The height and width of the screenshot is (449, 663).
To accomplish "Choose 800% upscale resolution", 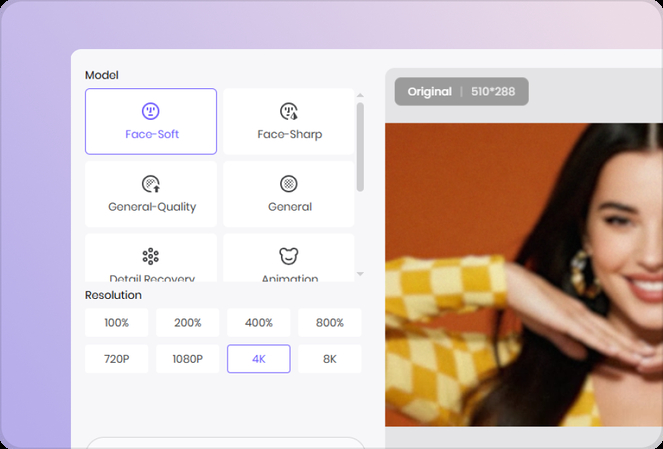I will (329, 323).
